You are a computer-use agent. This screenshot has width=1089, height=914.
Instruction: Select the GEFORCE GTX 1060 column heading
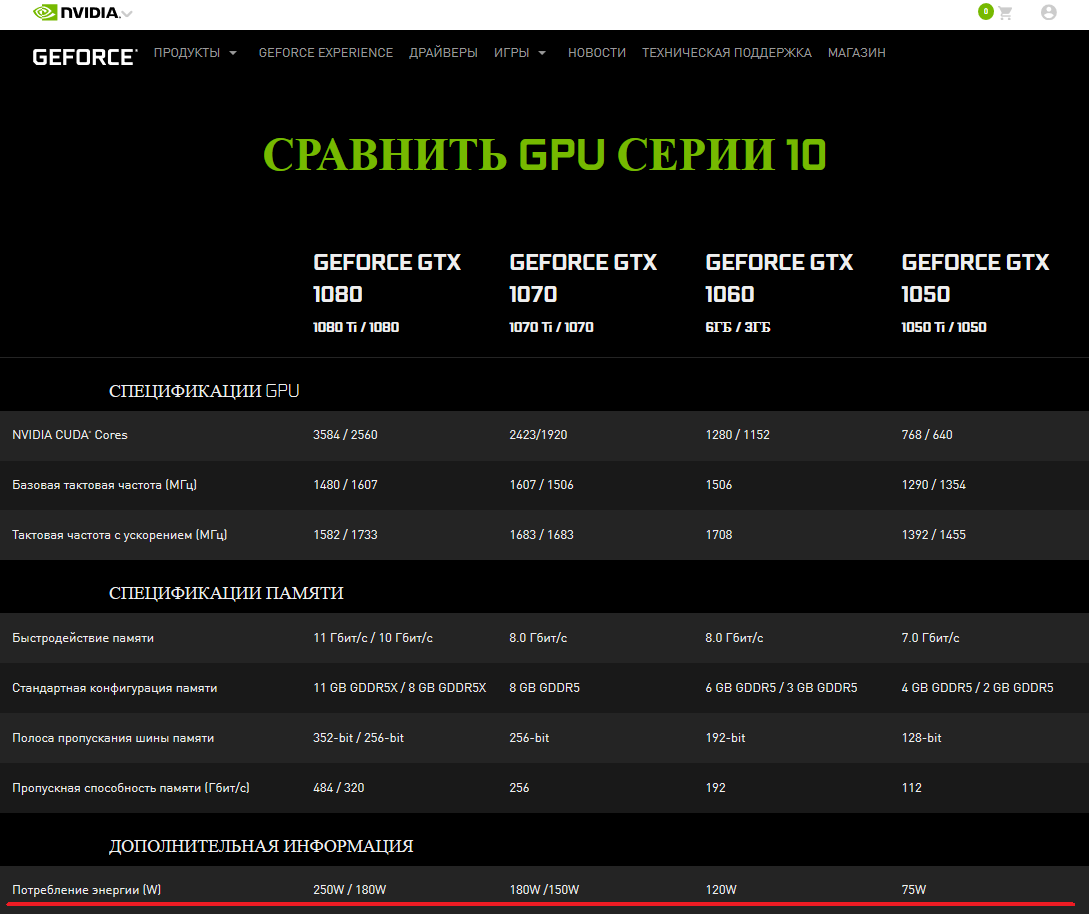click(x=779, y=278)
